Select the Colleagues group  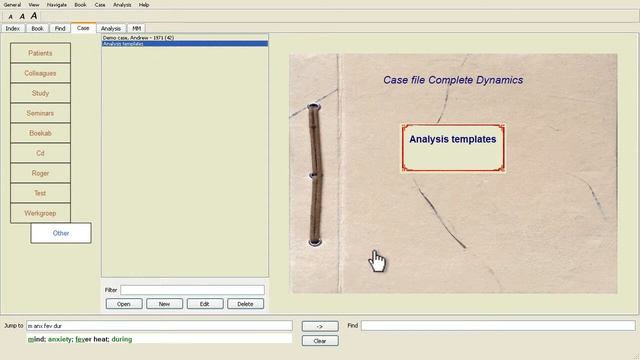coord(40,73)
